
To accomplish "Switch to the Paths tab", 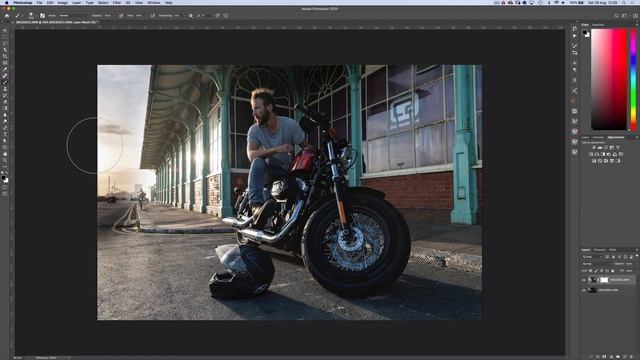I will (x=612, y=250).
